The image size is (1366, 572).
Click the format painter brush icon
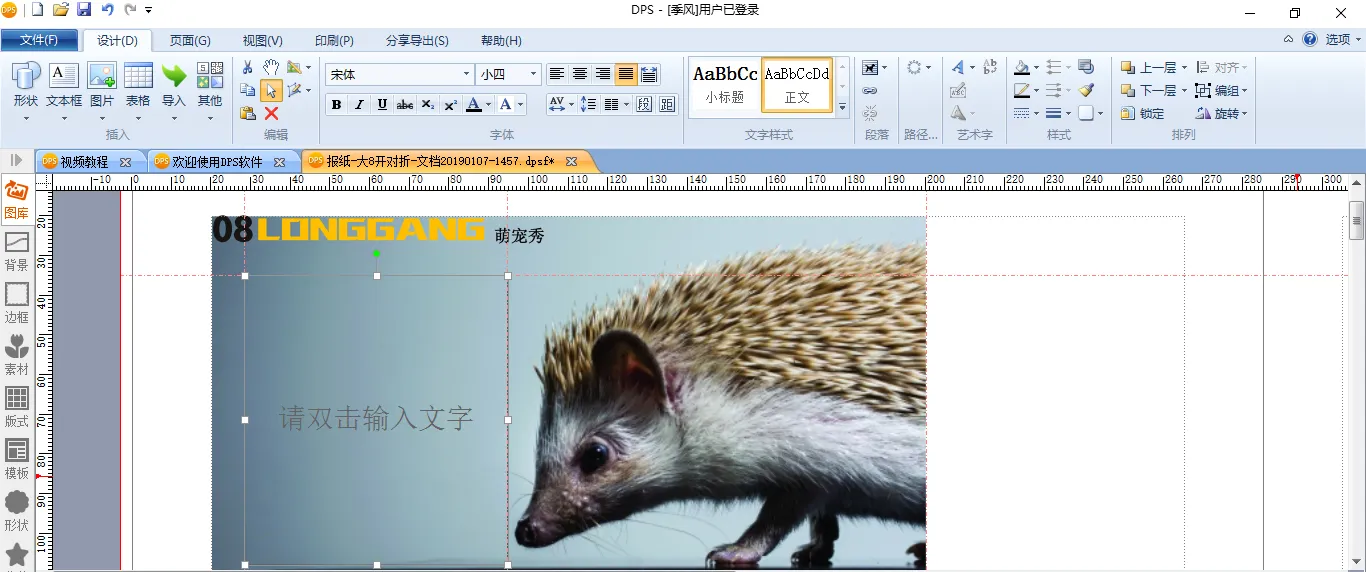[1086, 91]
